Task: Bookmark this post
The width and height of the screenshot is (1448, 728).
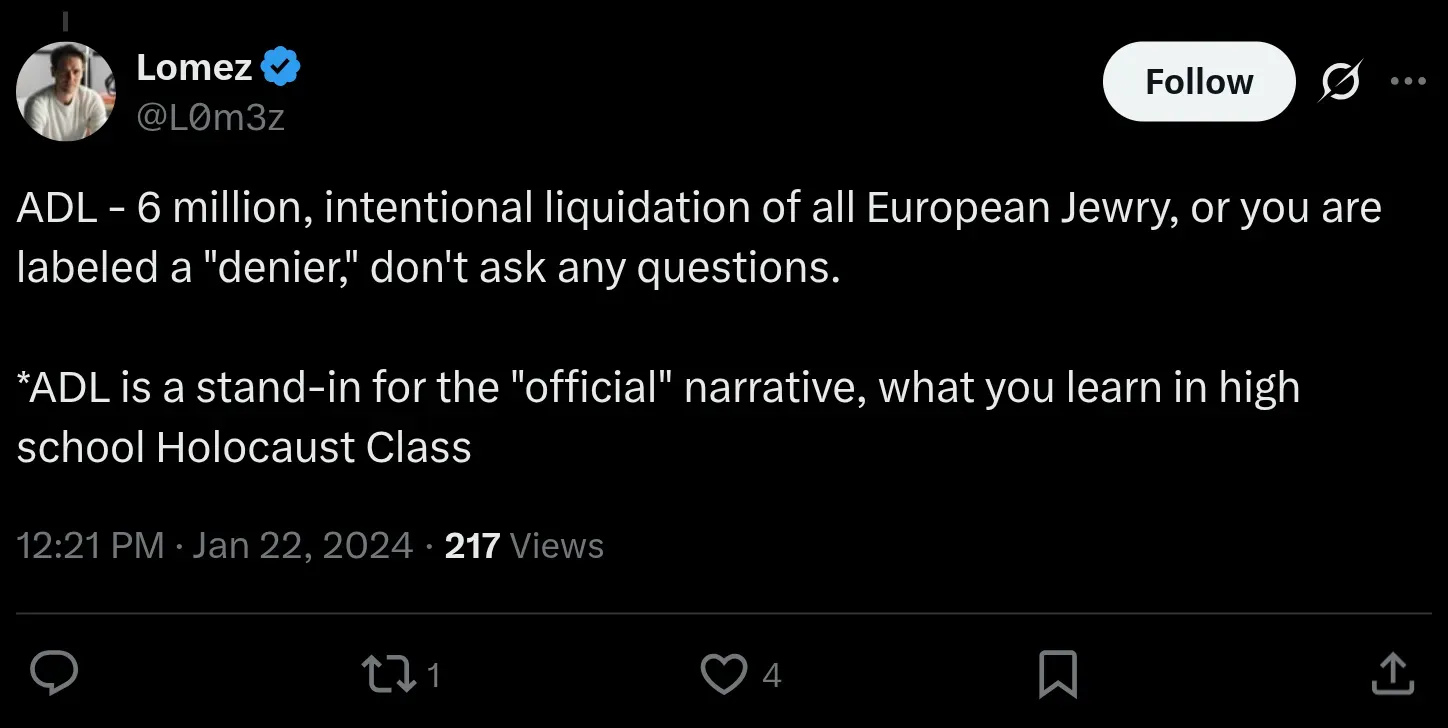Action: (x=1057, y=675)
